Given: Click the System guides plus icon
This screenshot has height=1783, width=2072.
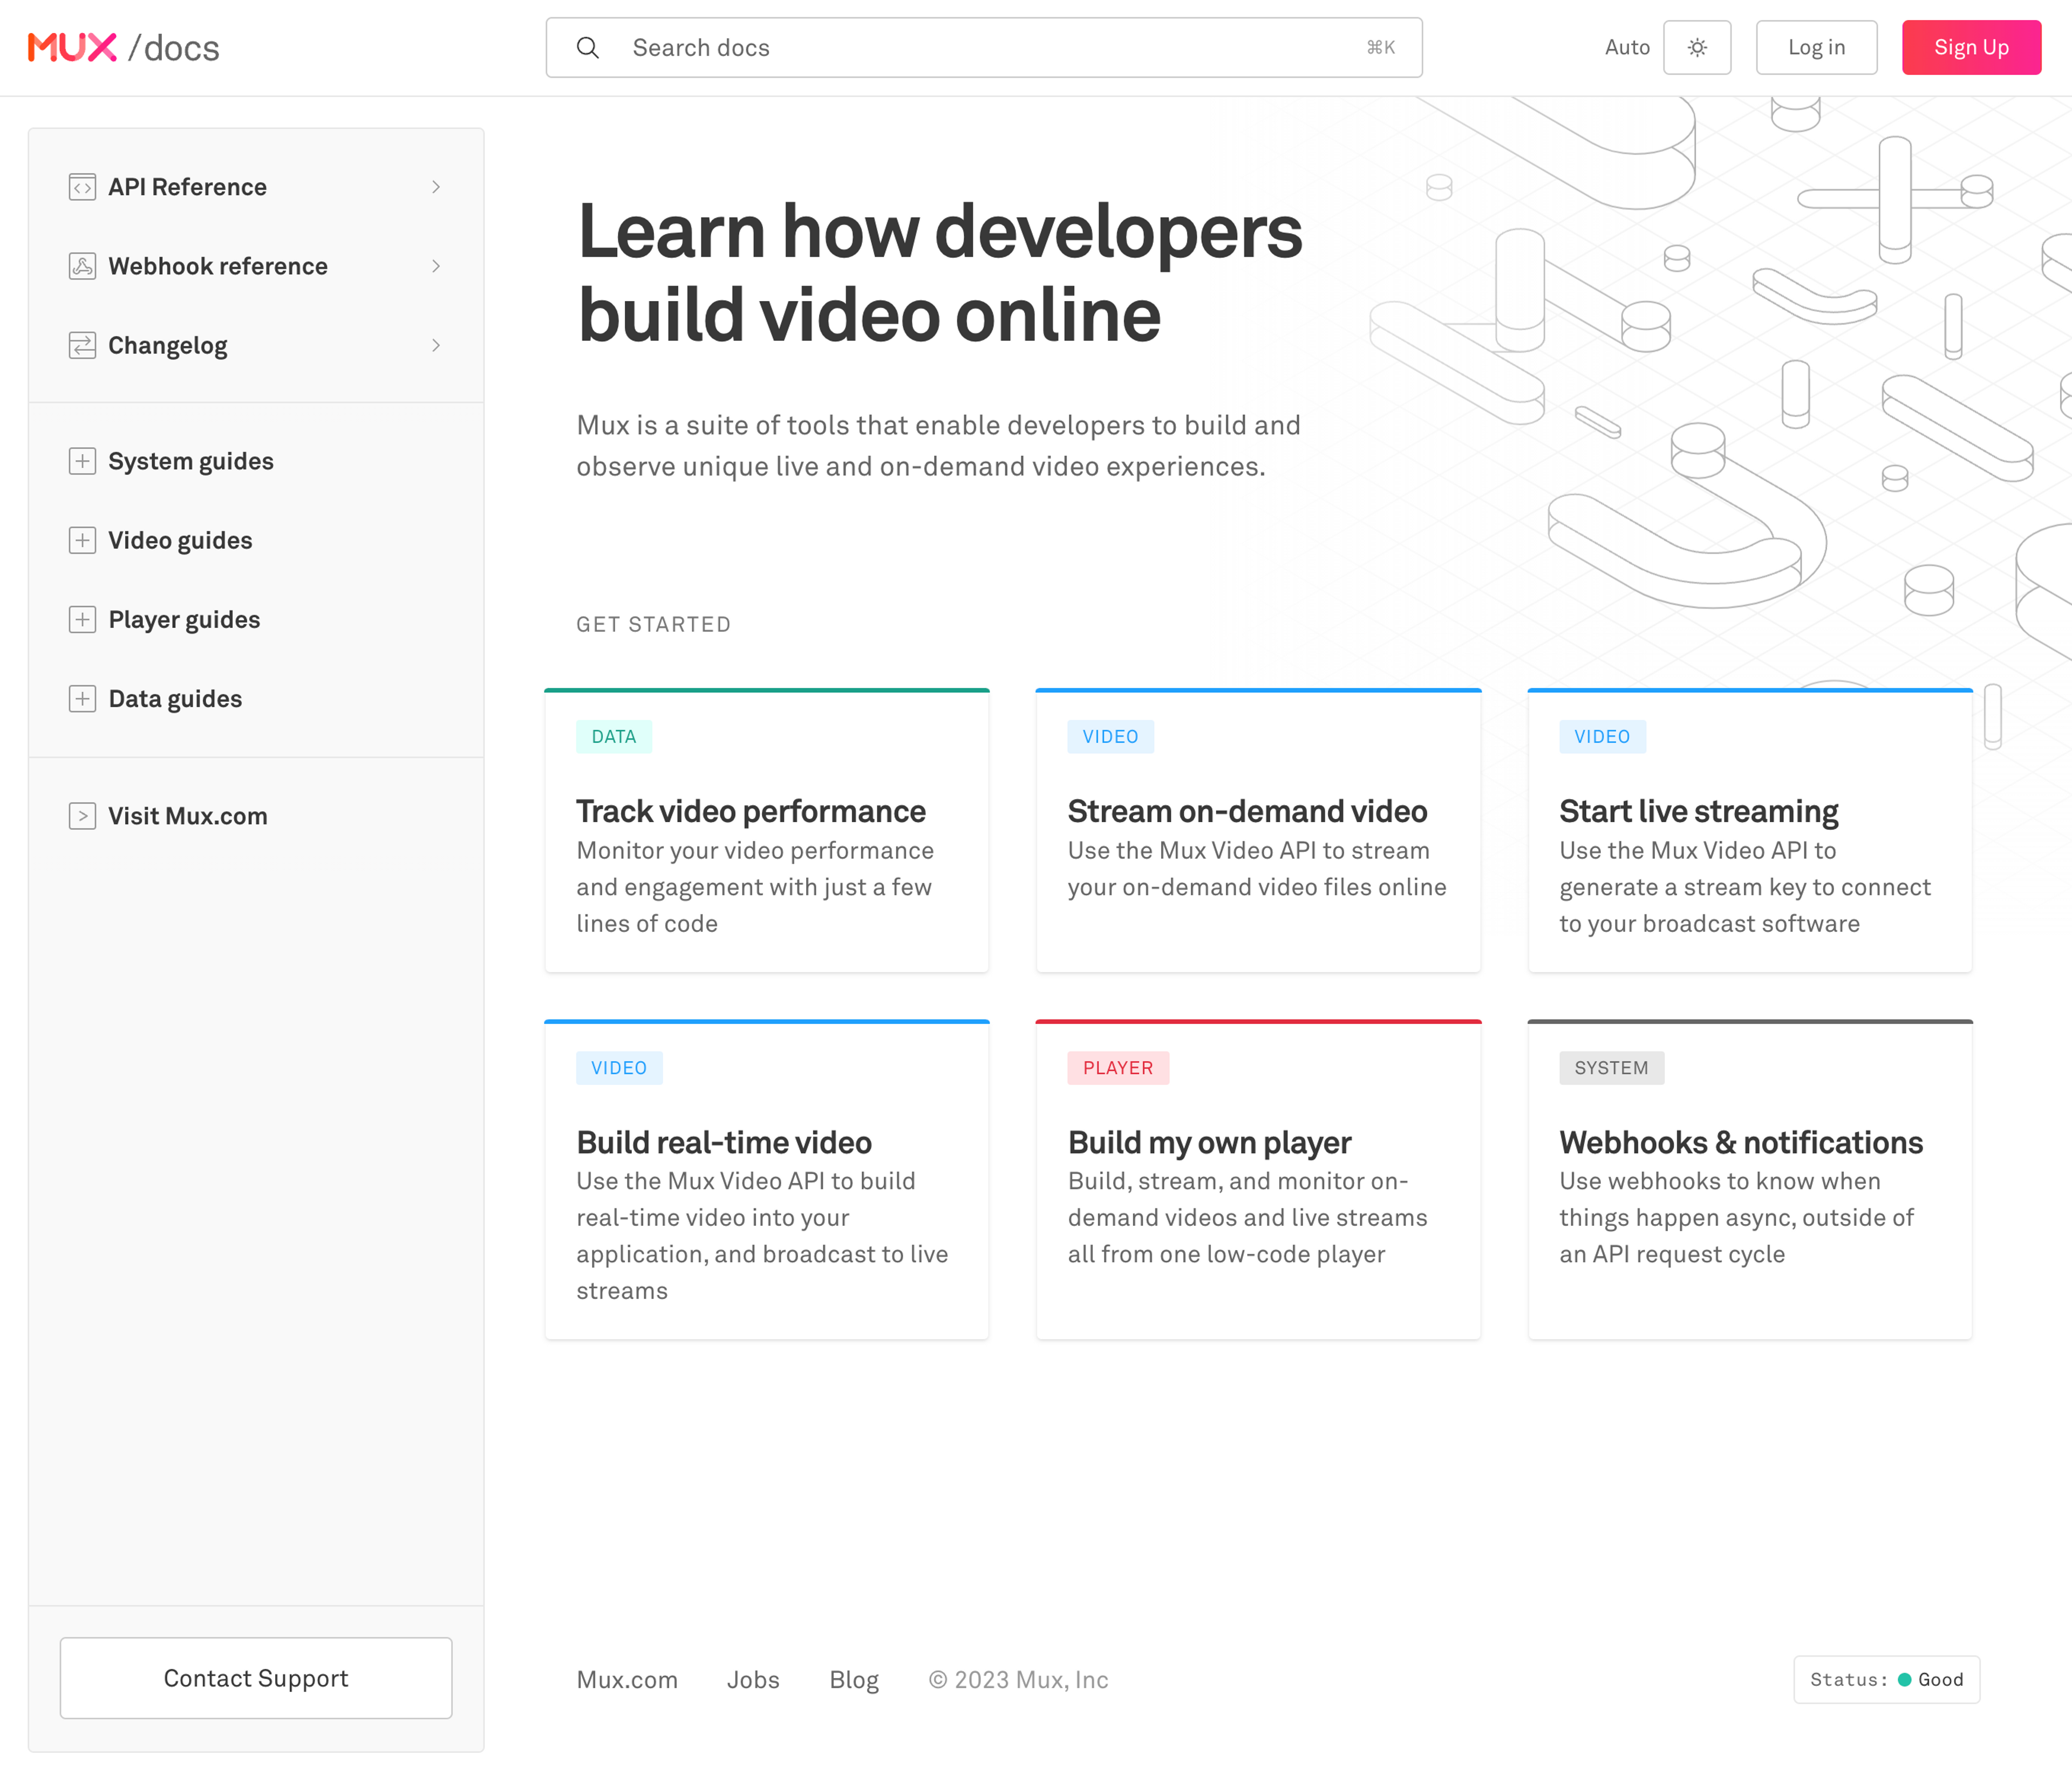Looking at the screenshot, I should tap(83, 462).
